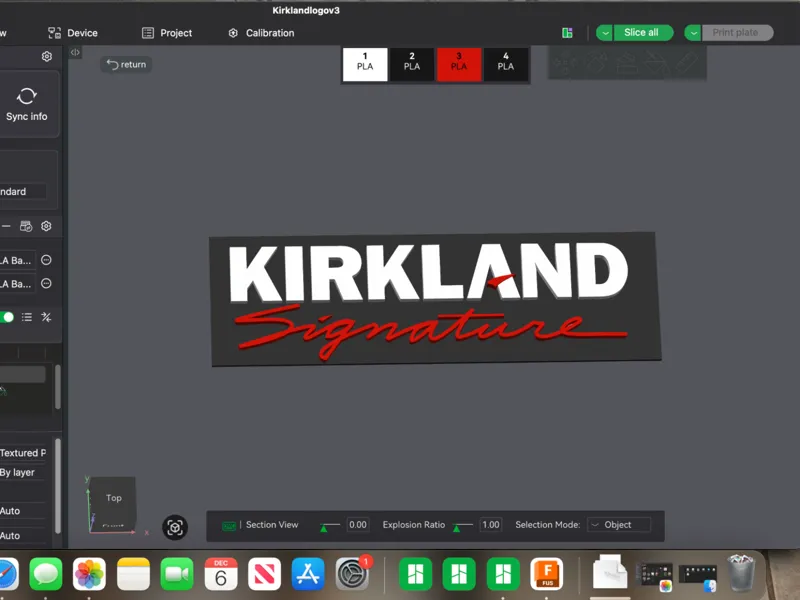Viewport: 800px width, 600px height.
Task: Select the Kirkland Signature logo model
Action: tap(435, 299)
